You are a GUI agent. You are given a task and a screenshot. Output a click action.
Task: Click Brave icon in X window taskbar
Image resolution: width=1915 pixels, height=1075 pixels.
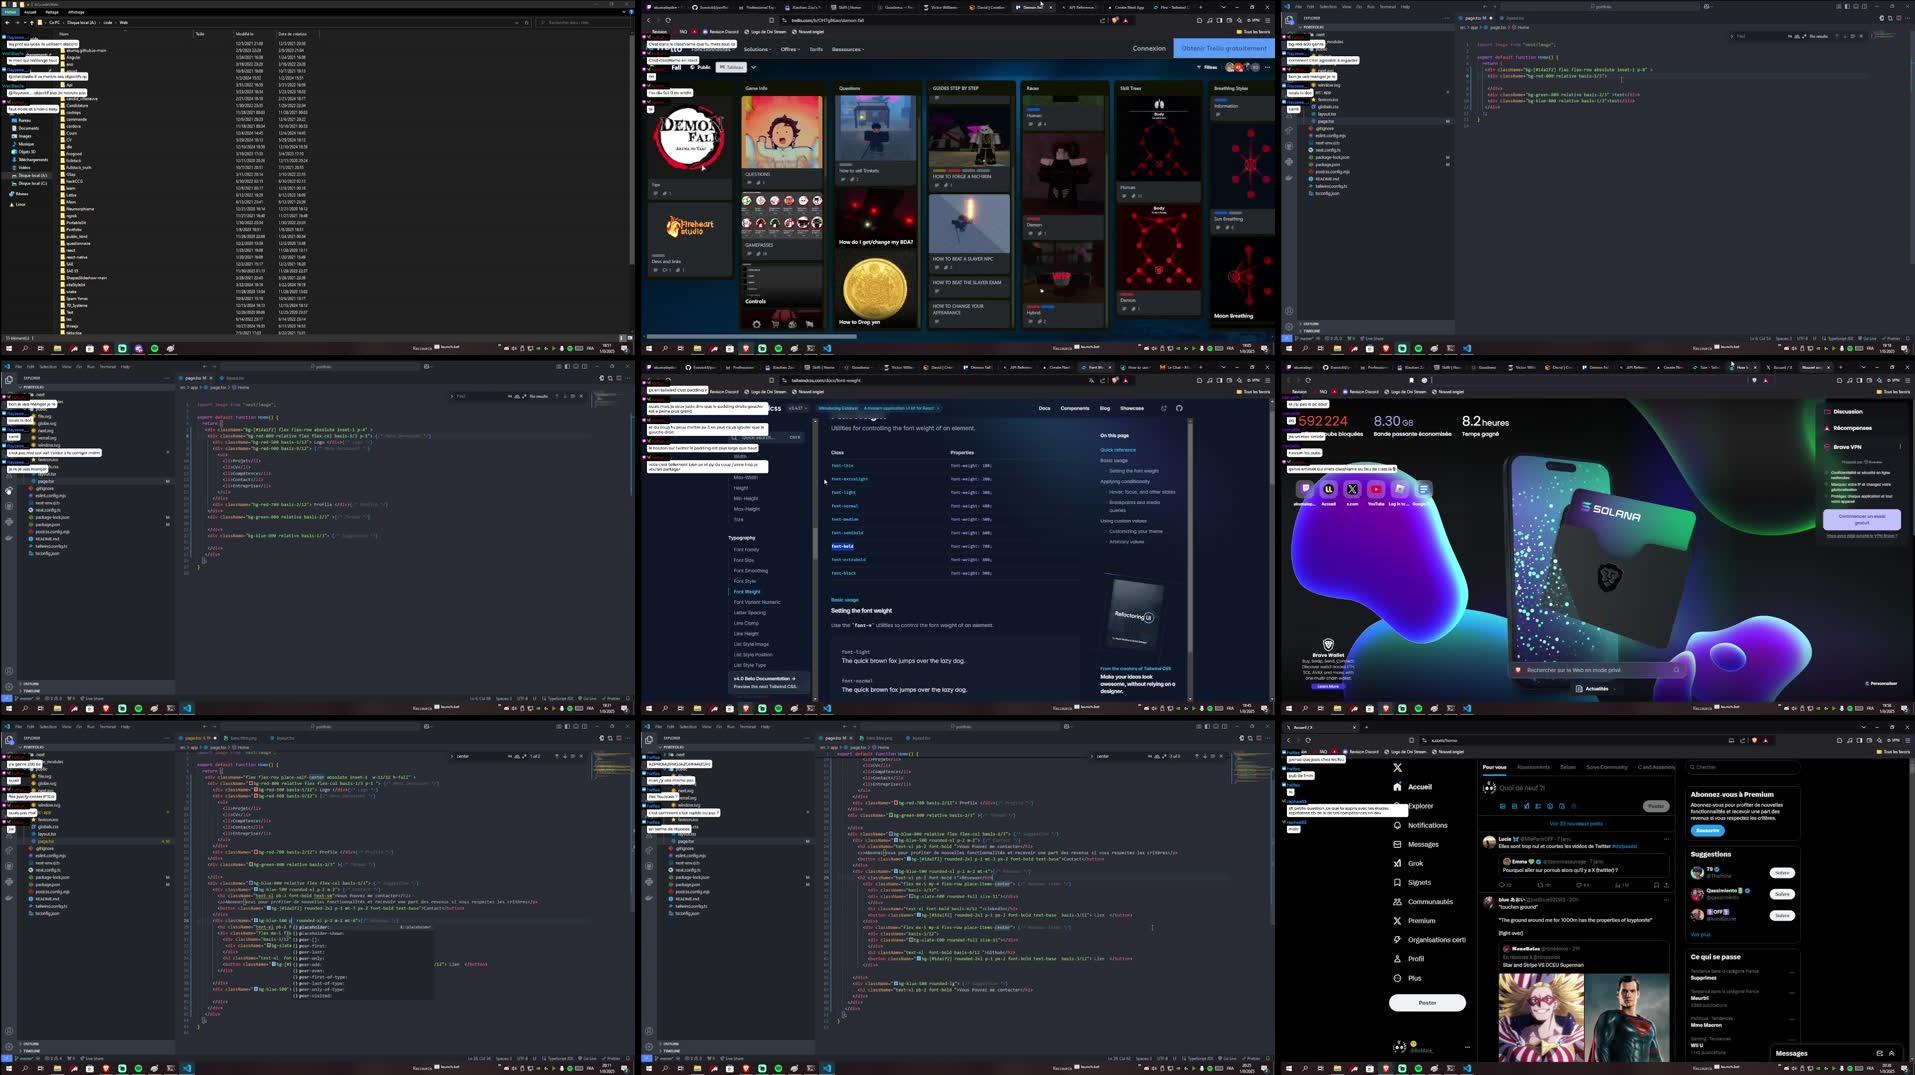[x=1385, y=1069]
